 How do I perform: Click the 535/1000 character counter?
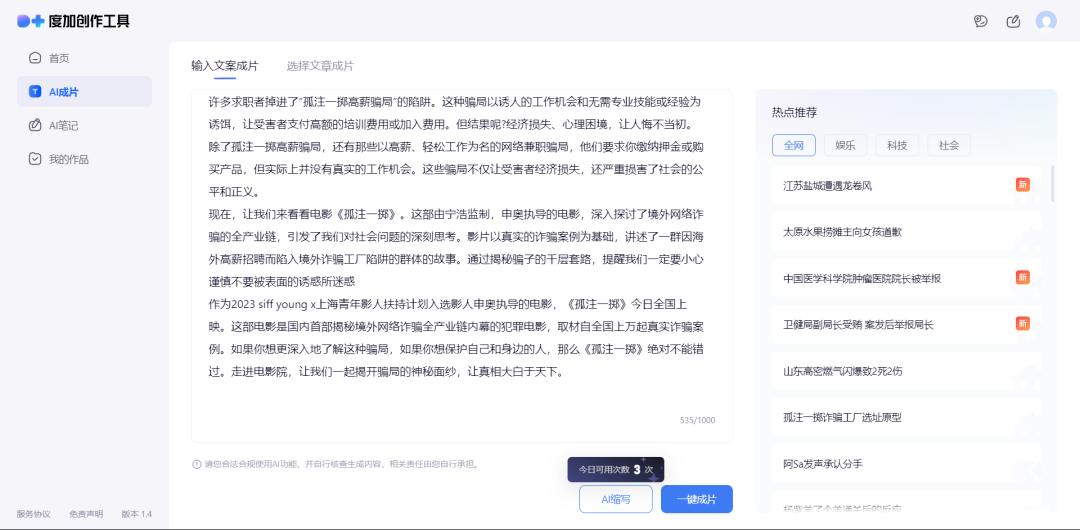(697, 420)
